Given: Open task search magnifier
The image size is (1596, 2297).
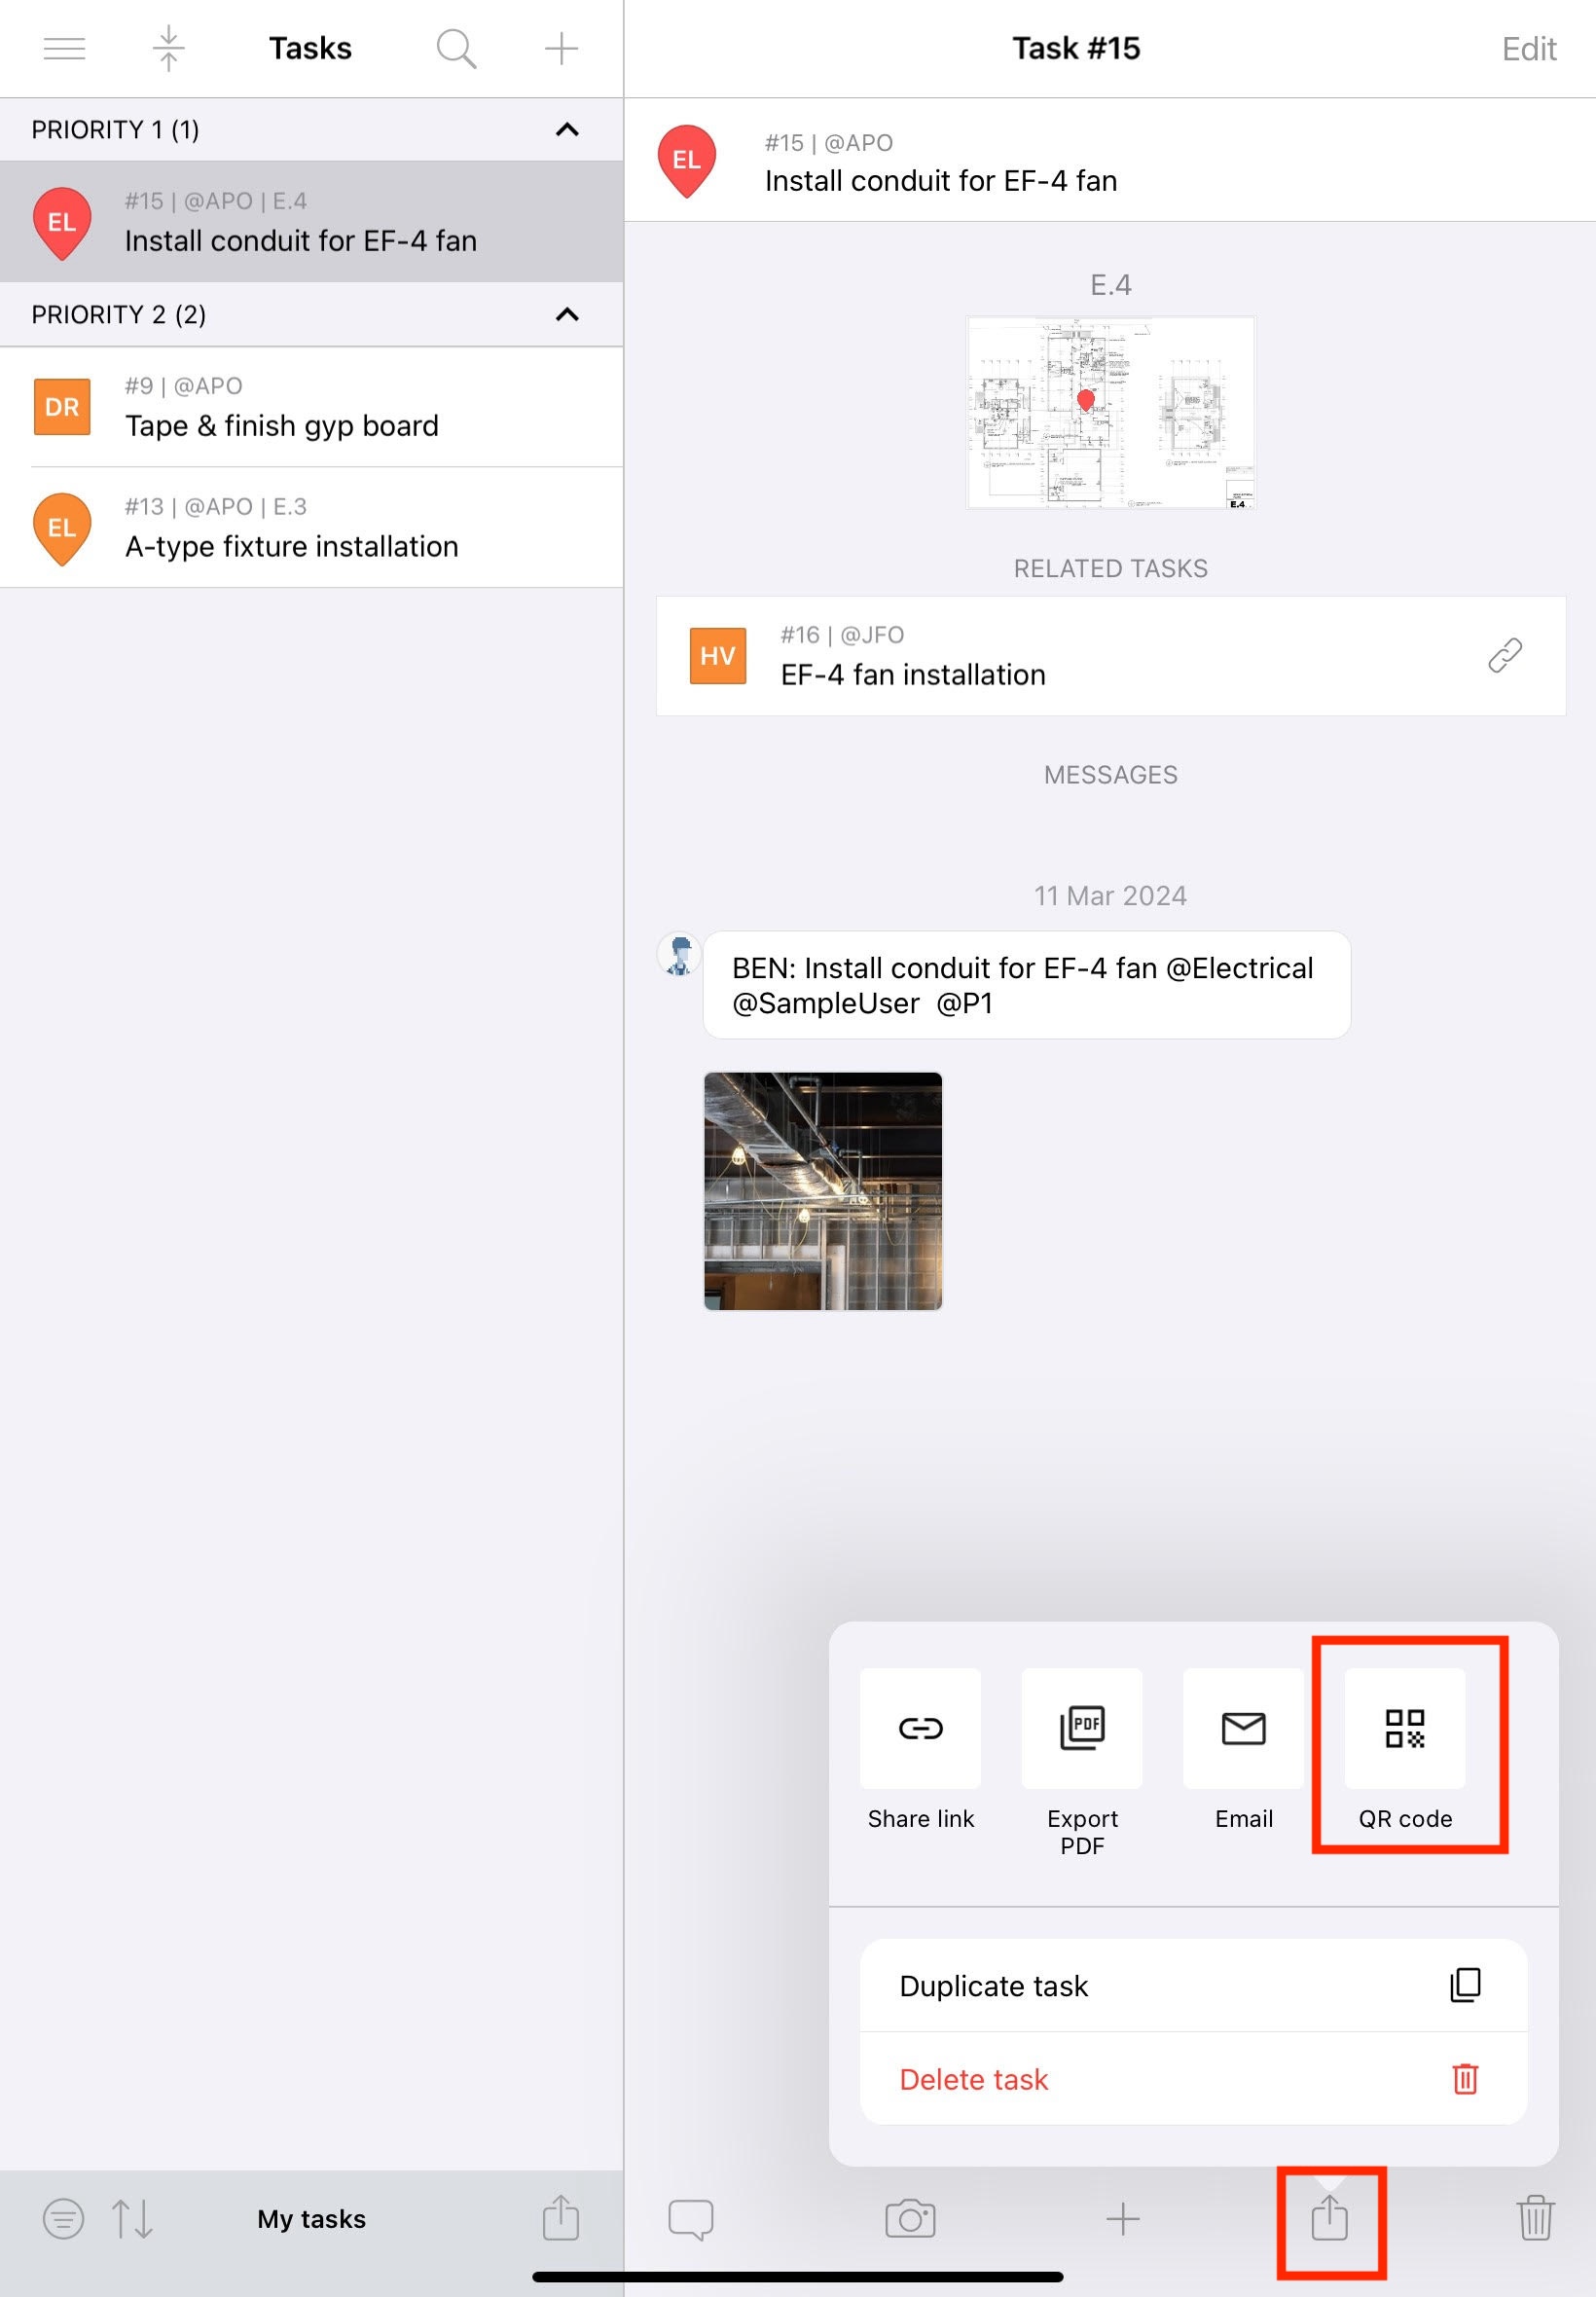Looking at the screenshot, I should [456, 48].
